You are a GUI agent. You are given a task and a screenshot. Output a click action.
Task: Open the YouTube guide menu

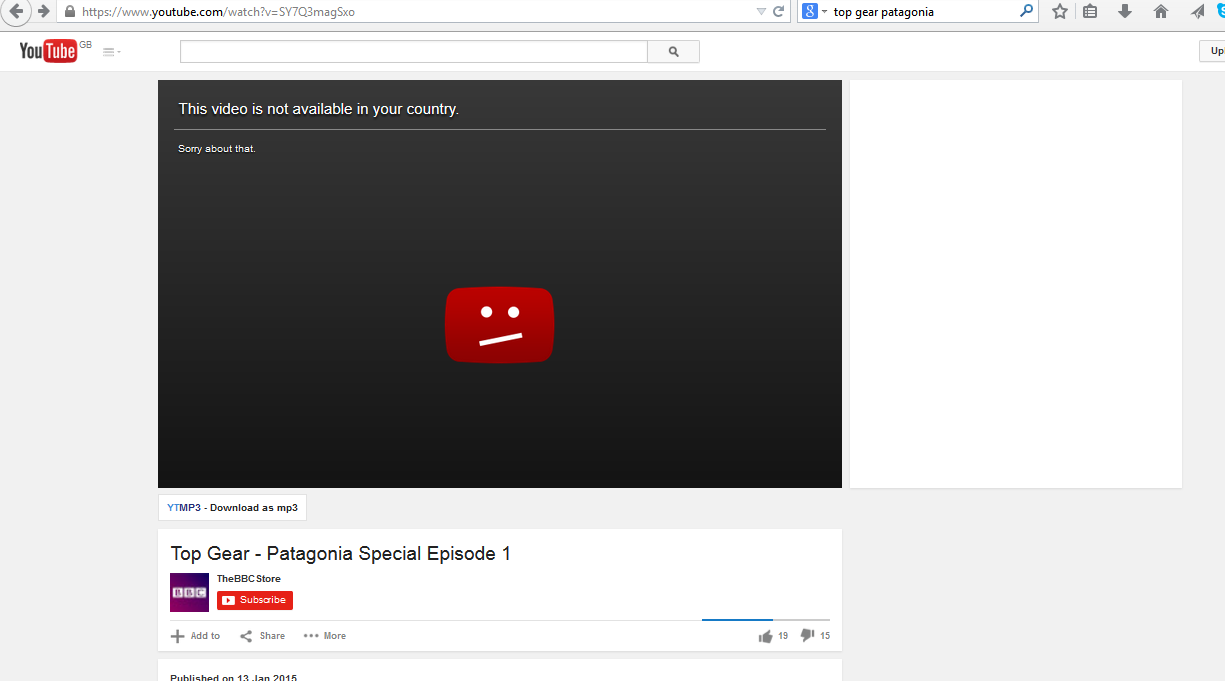[x=111, y=52]
